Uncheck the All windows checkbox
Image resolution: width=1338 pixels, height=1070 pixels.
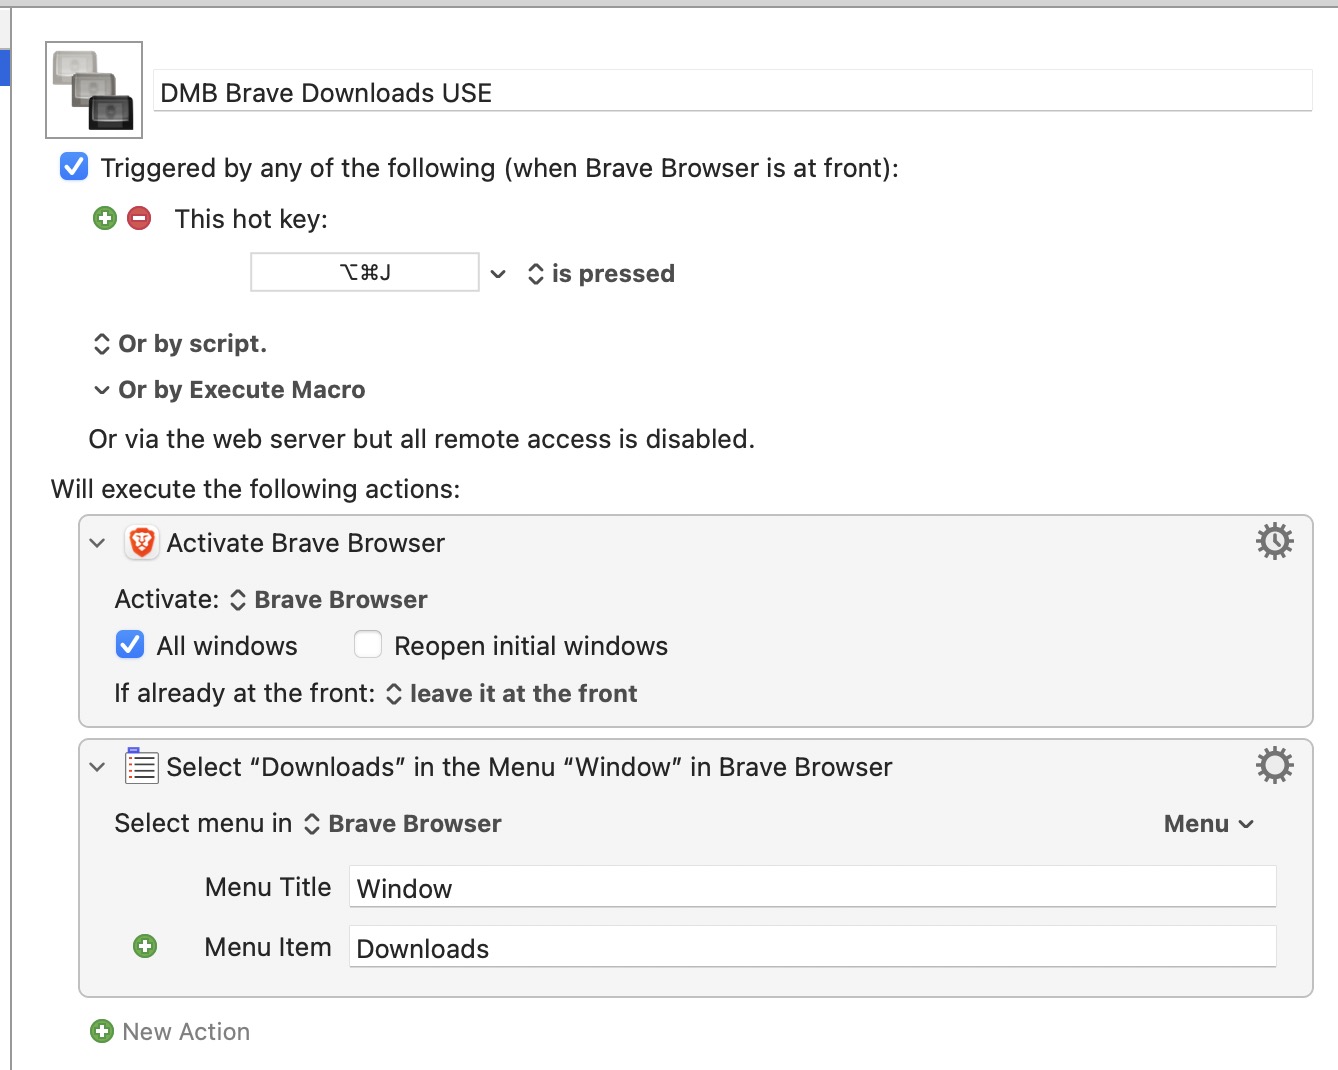tap(130, 645)
